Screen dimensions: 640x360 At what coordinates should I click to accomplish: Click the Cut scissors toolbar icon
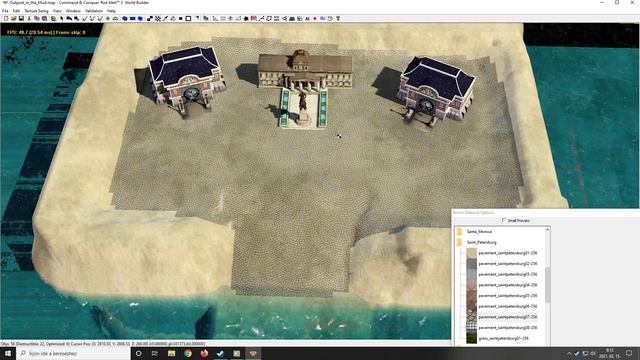tap(29, 18)
